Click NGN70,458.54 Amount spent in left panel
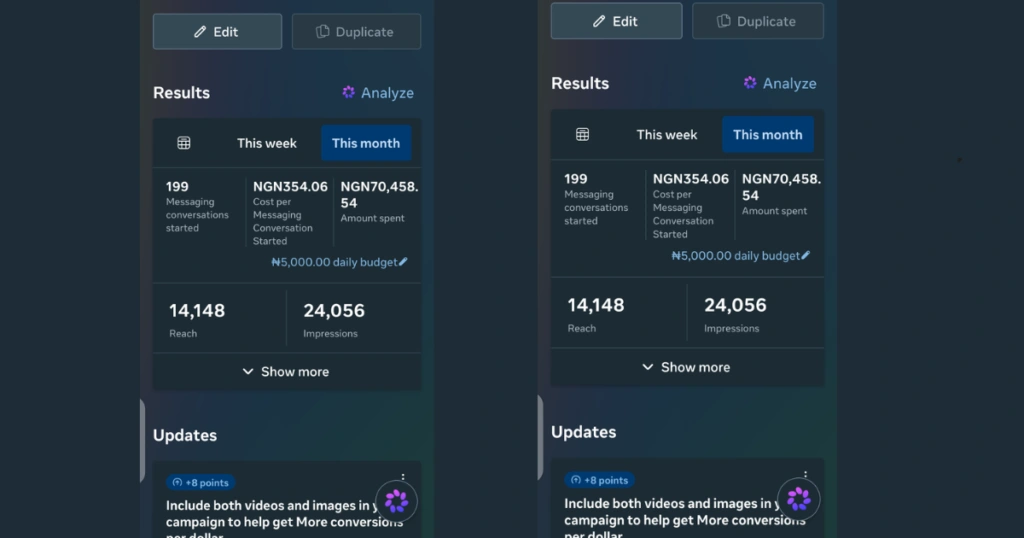This screenshot has height=538, width=1024. (379, 201)
